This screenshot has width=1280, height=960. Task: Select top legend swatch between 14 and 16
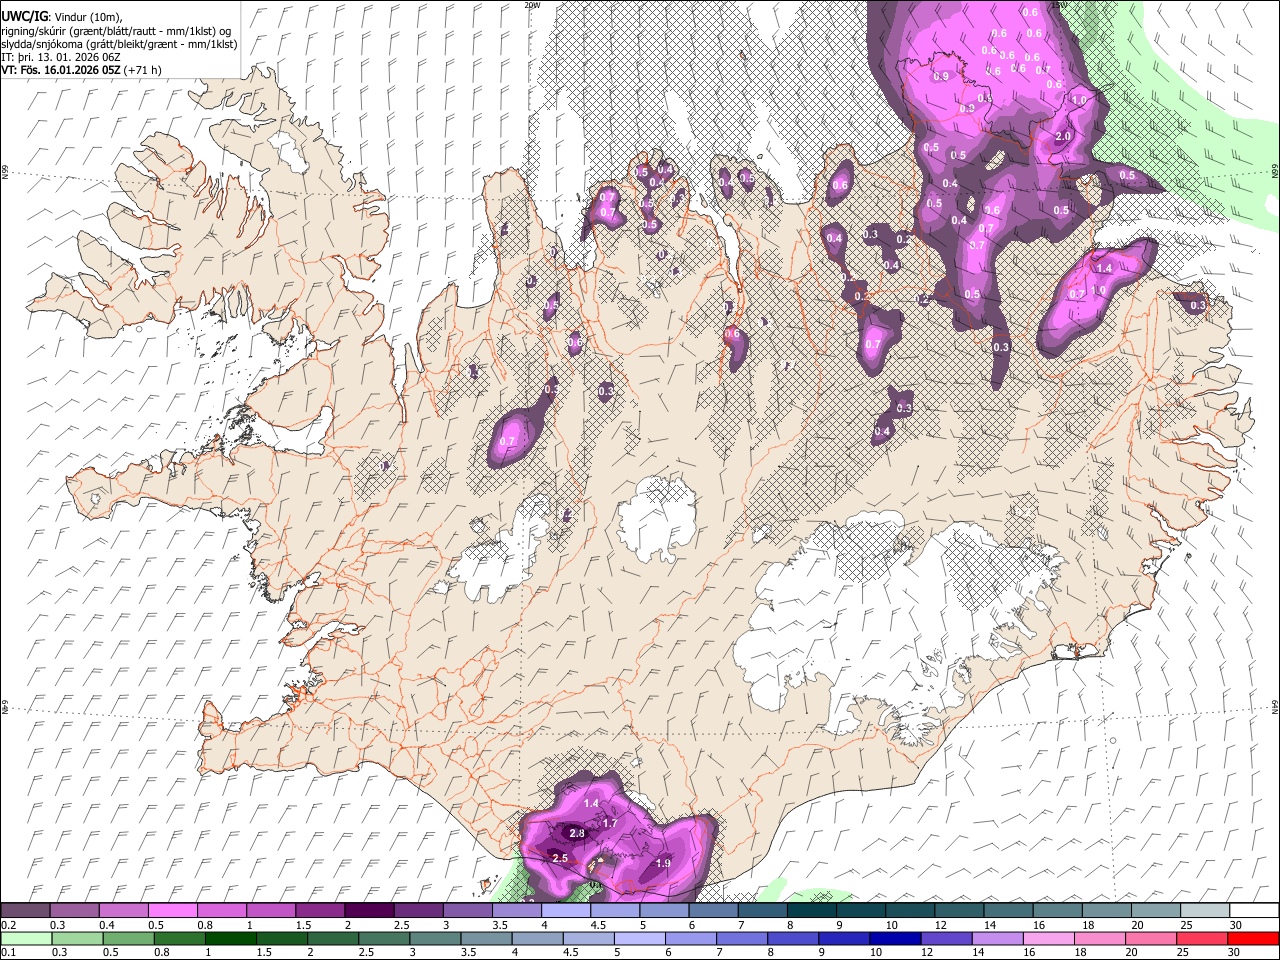coord(1009,911)
